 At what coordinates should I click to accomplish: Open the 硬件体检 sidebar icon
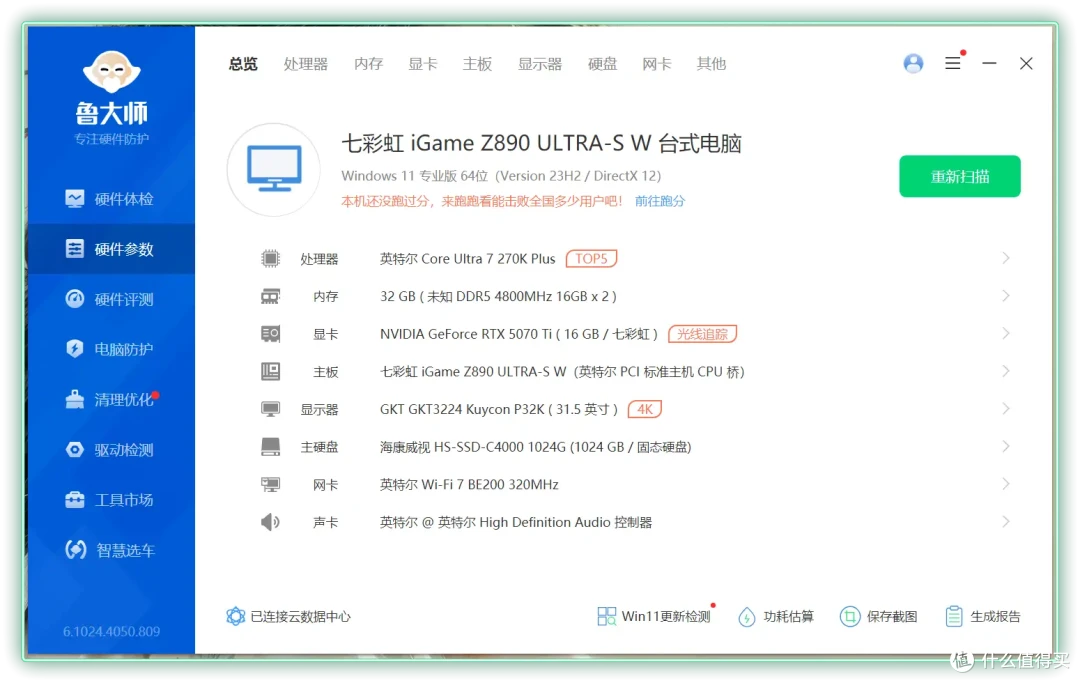(74, 199)
